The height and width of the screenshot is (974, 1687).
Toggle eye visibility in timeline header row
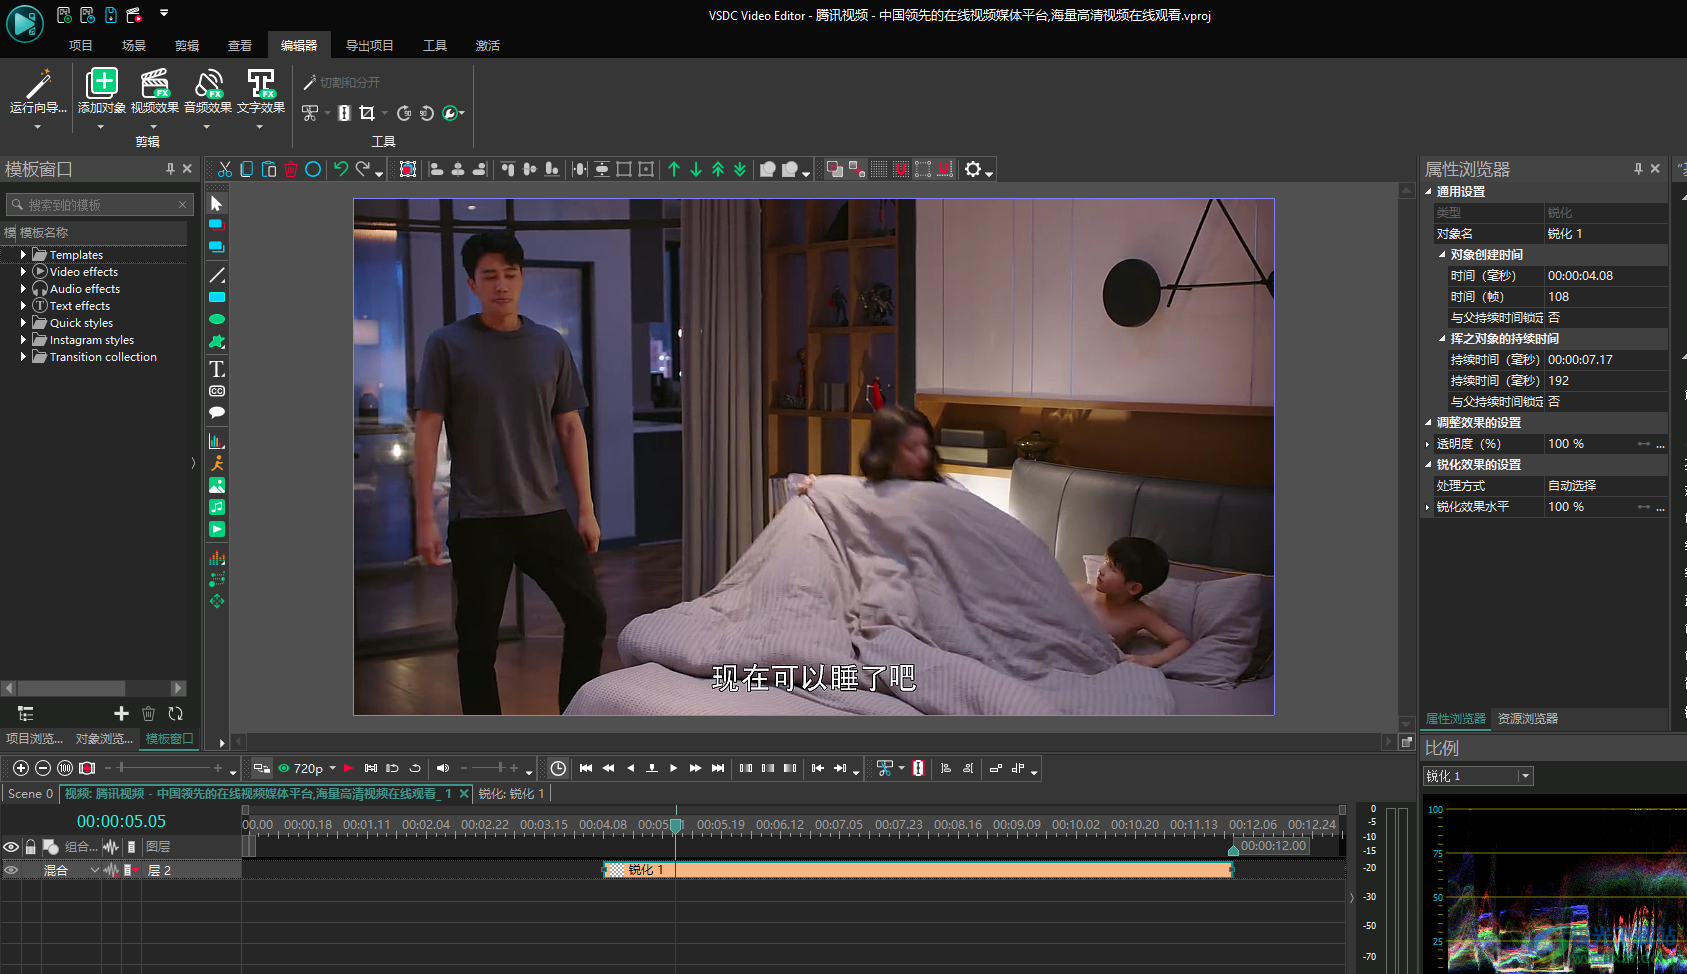pyautogui.click(x=11, y=847)
